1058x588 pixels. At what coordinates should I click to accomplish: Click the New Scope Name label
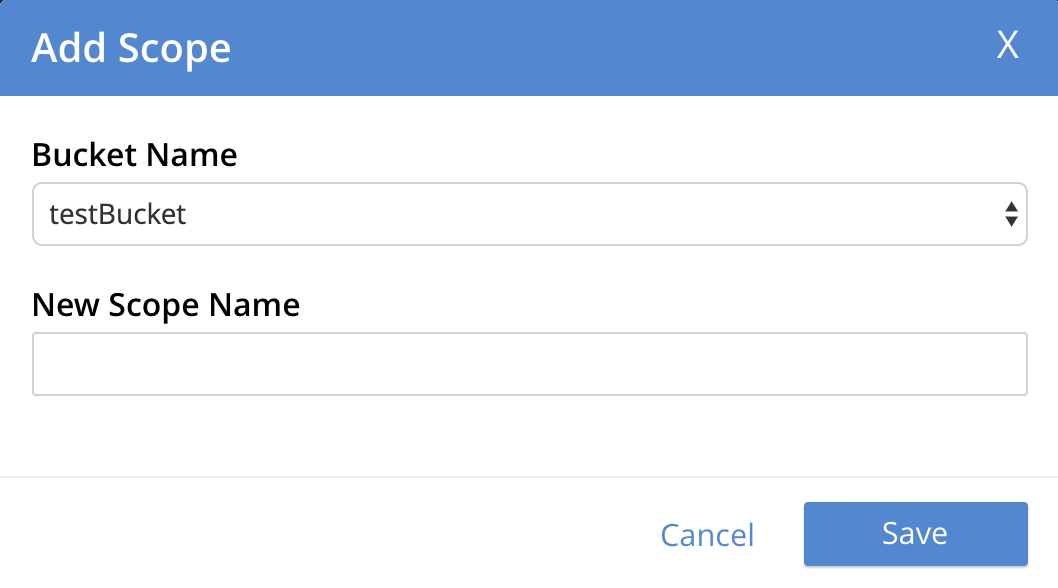point(166,304)
